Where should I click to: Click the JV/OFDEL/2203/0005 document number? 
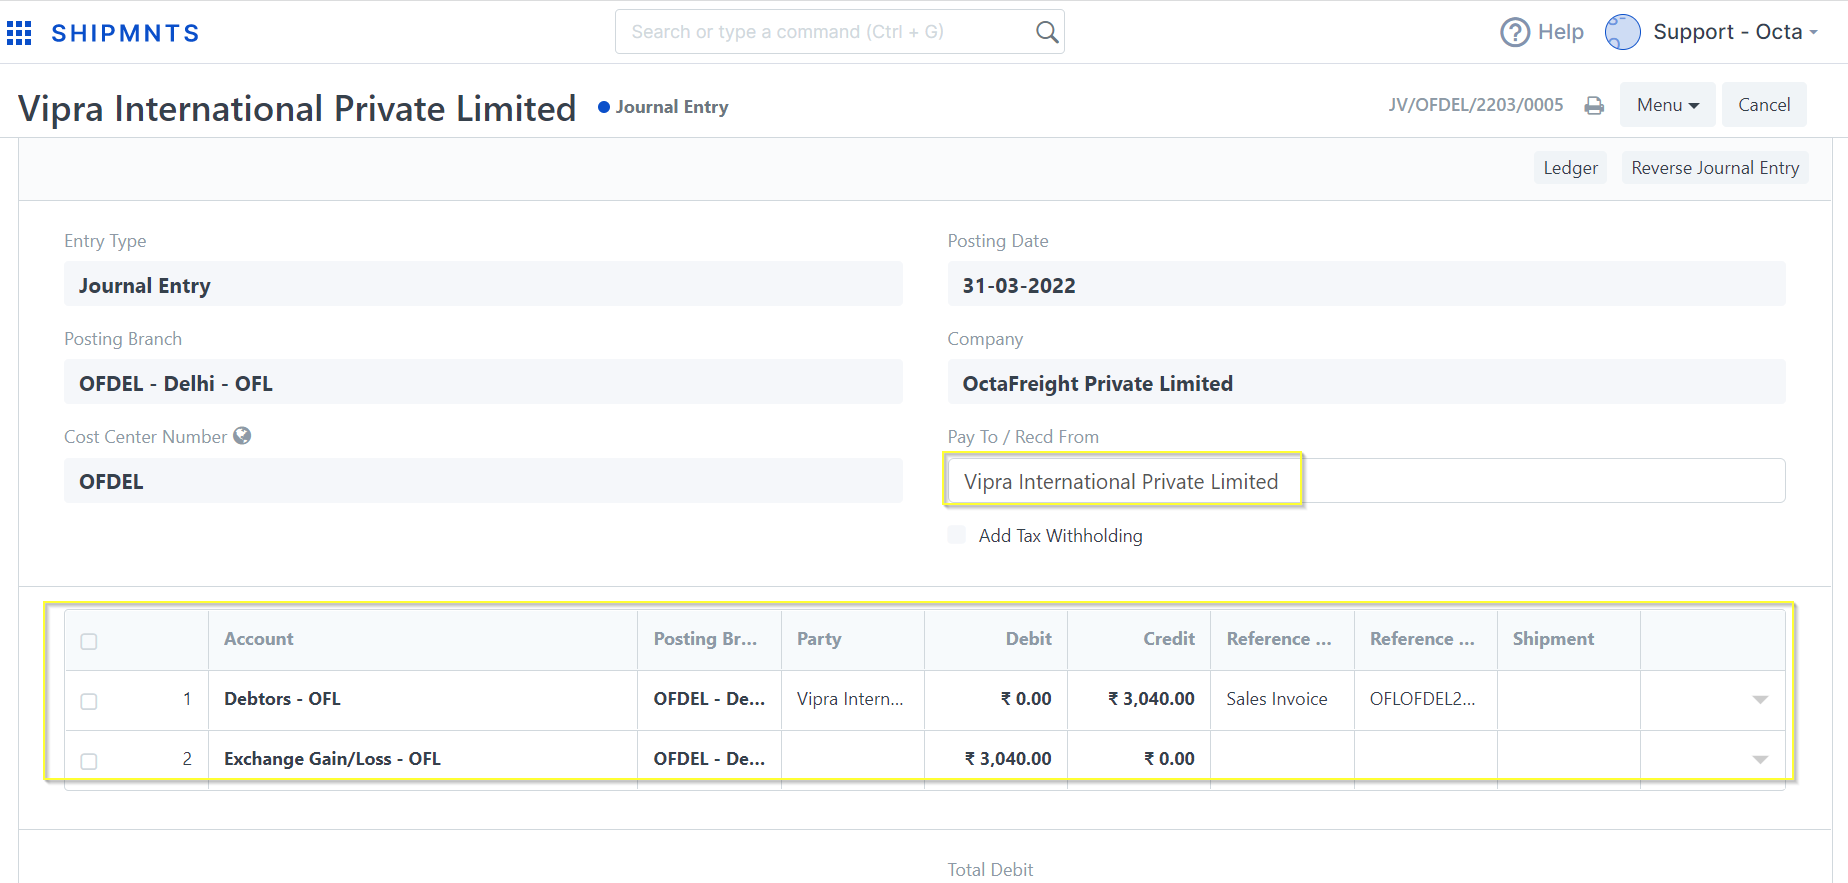point(1475,105)
